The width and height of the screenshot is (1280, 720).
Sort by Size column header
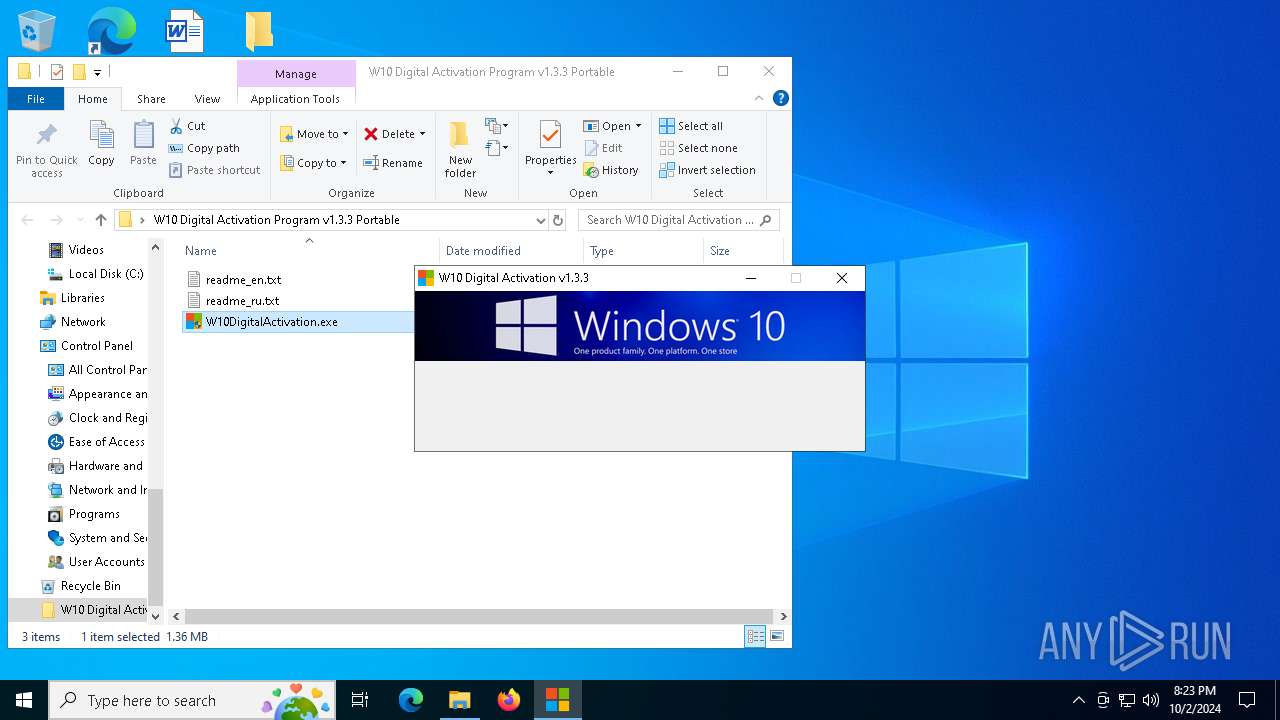(x=720, y=251)
